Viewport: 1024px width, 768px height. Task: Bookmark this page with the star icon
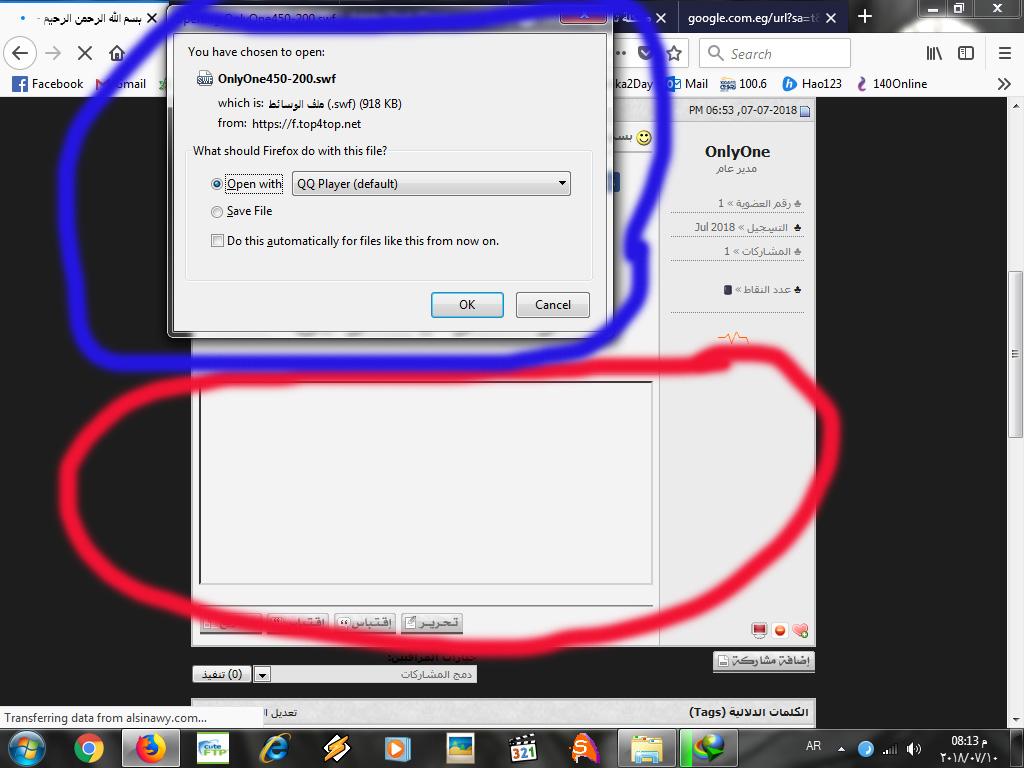click(x=674, y=54)
